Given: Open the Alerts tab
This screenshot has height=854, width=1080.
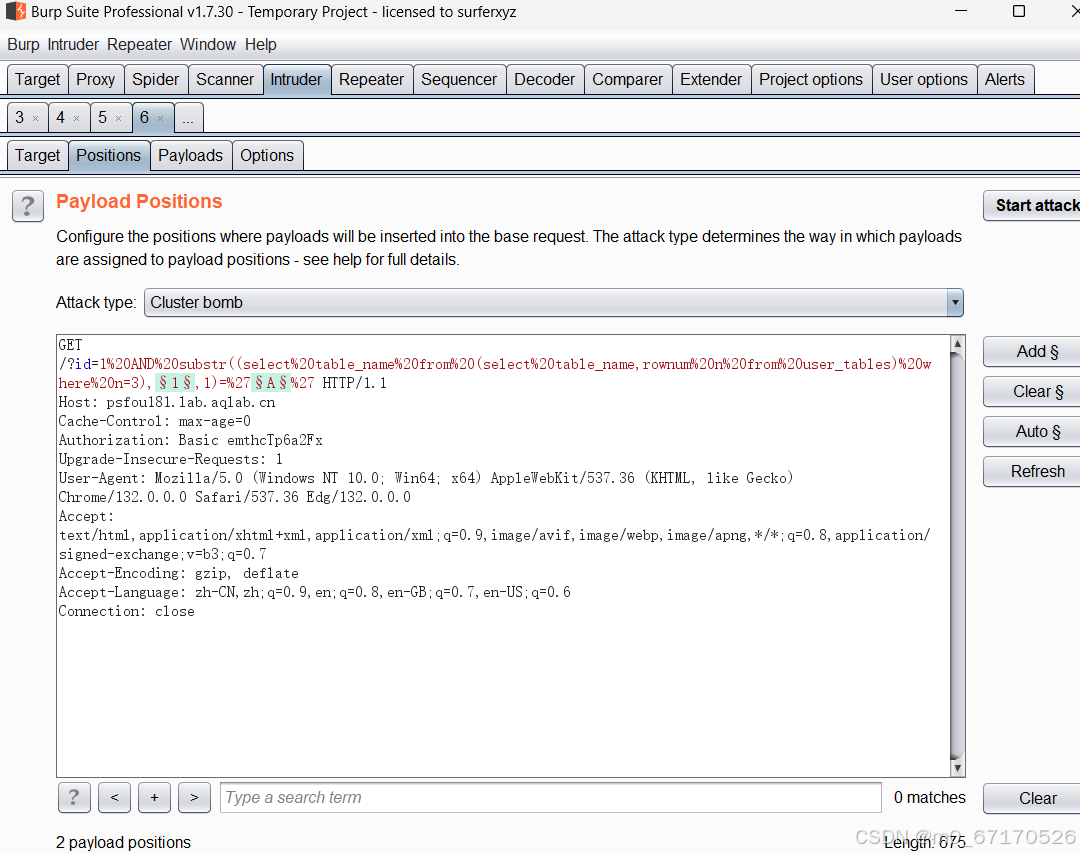Looking at the screenshot, I should pyautogui.click(x=1005, y=80).
